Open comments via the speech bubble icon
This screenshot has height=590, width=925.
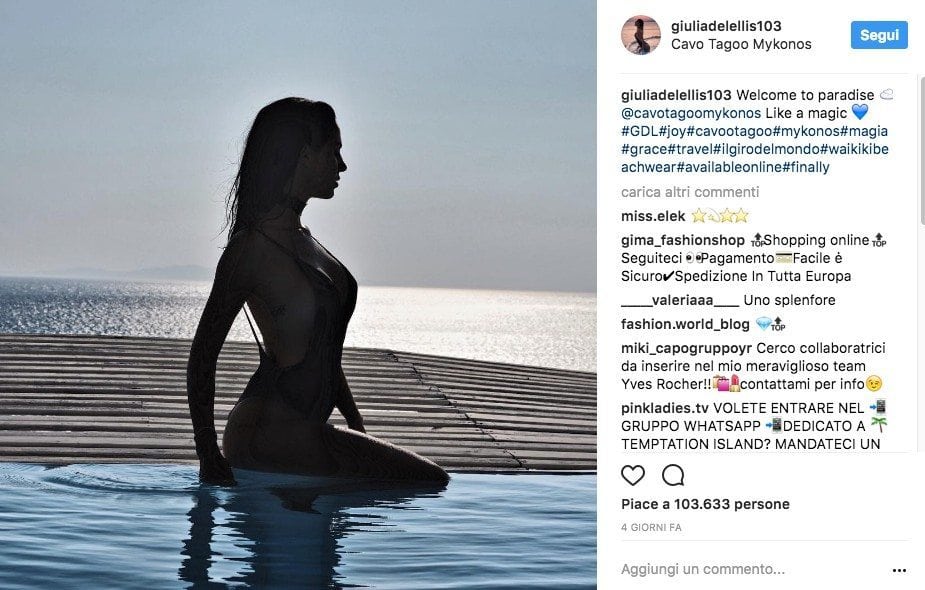[x=673, y=475]
